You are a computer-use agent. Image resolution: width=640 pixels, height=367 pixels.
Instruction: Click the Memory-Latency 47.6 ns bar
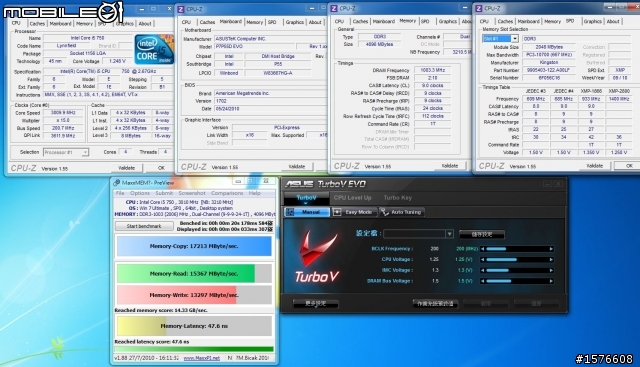(x=194, y=326)
